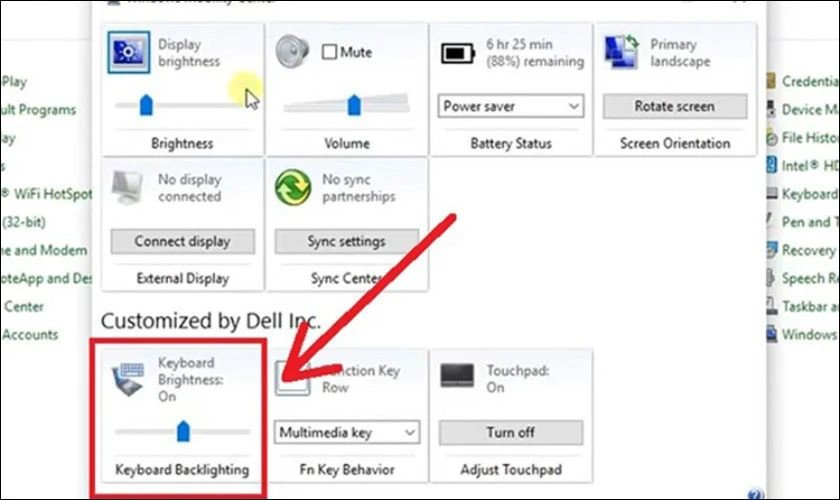Open the Recovery control panel link
The width and height of the screenshot is (840, 500).
click(x=806, y=250)
